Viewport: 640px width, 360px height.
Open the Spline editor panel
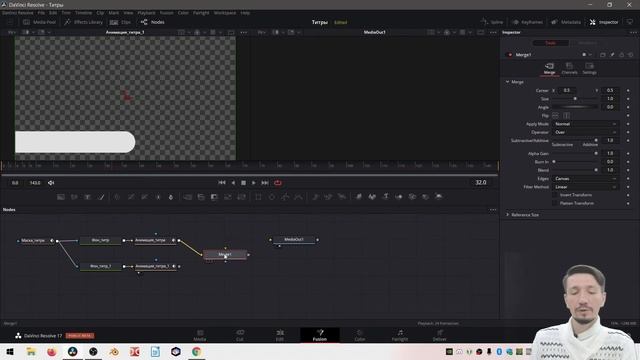pos(492,22)
